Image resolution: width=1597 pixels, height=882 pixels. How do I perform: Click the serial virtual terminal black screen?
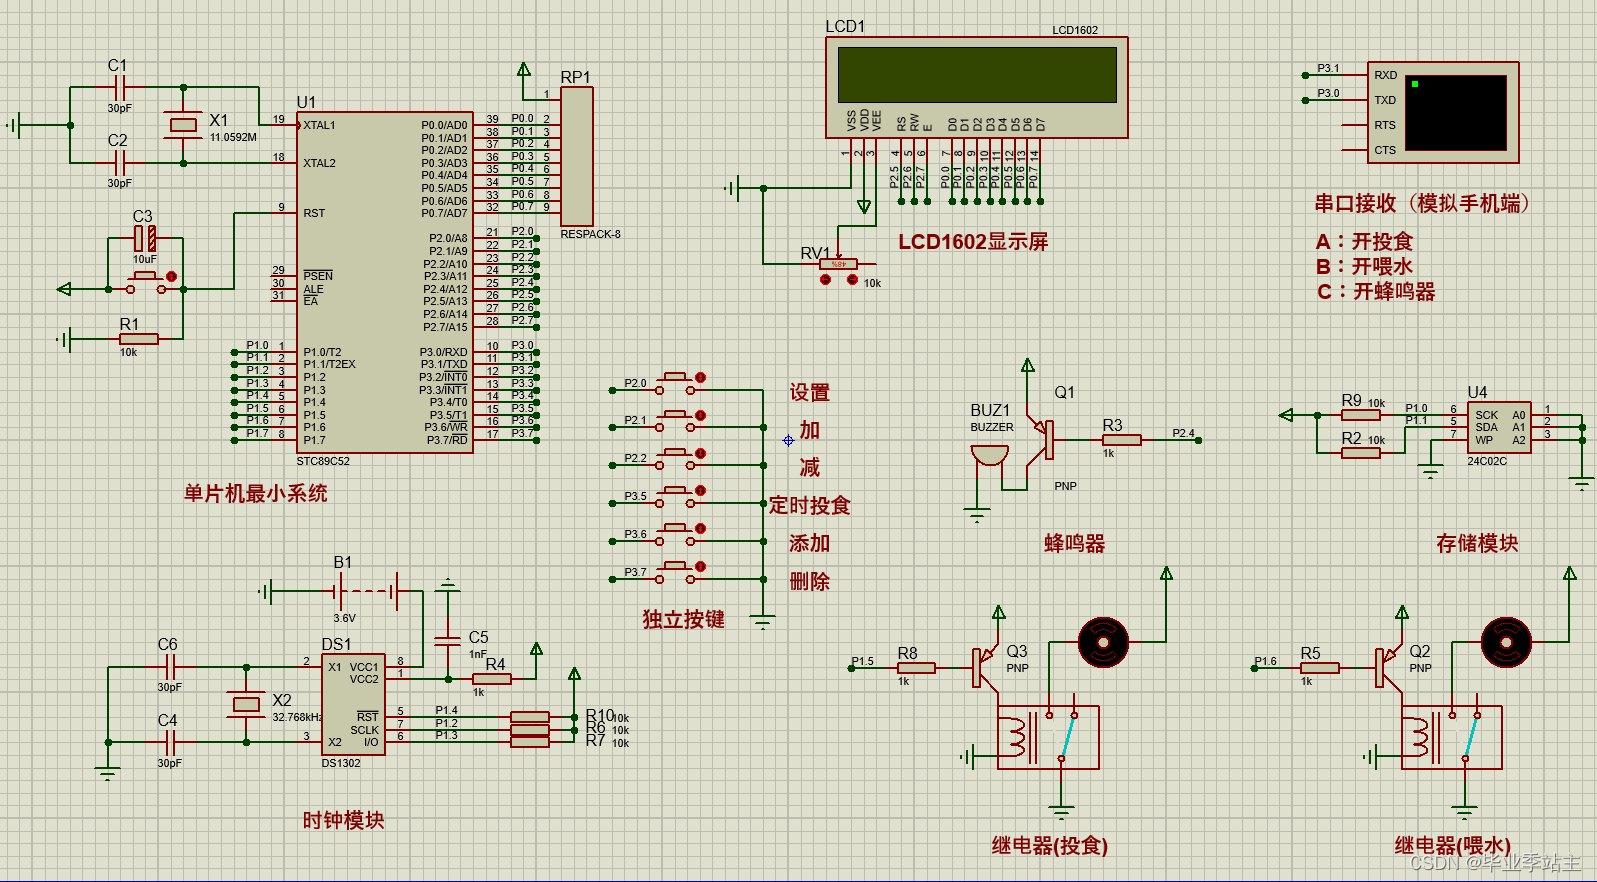(1456, 113)
